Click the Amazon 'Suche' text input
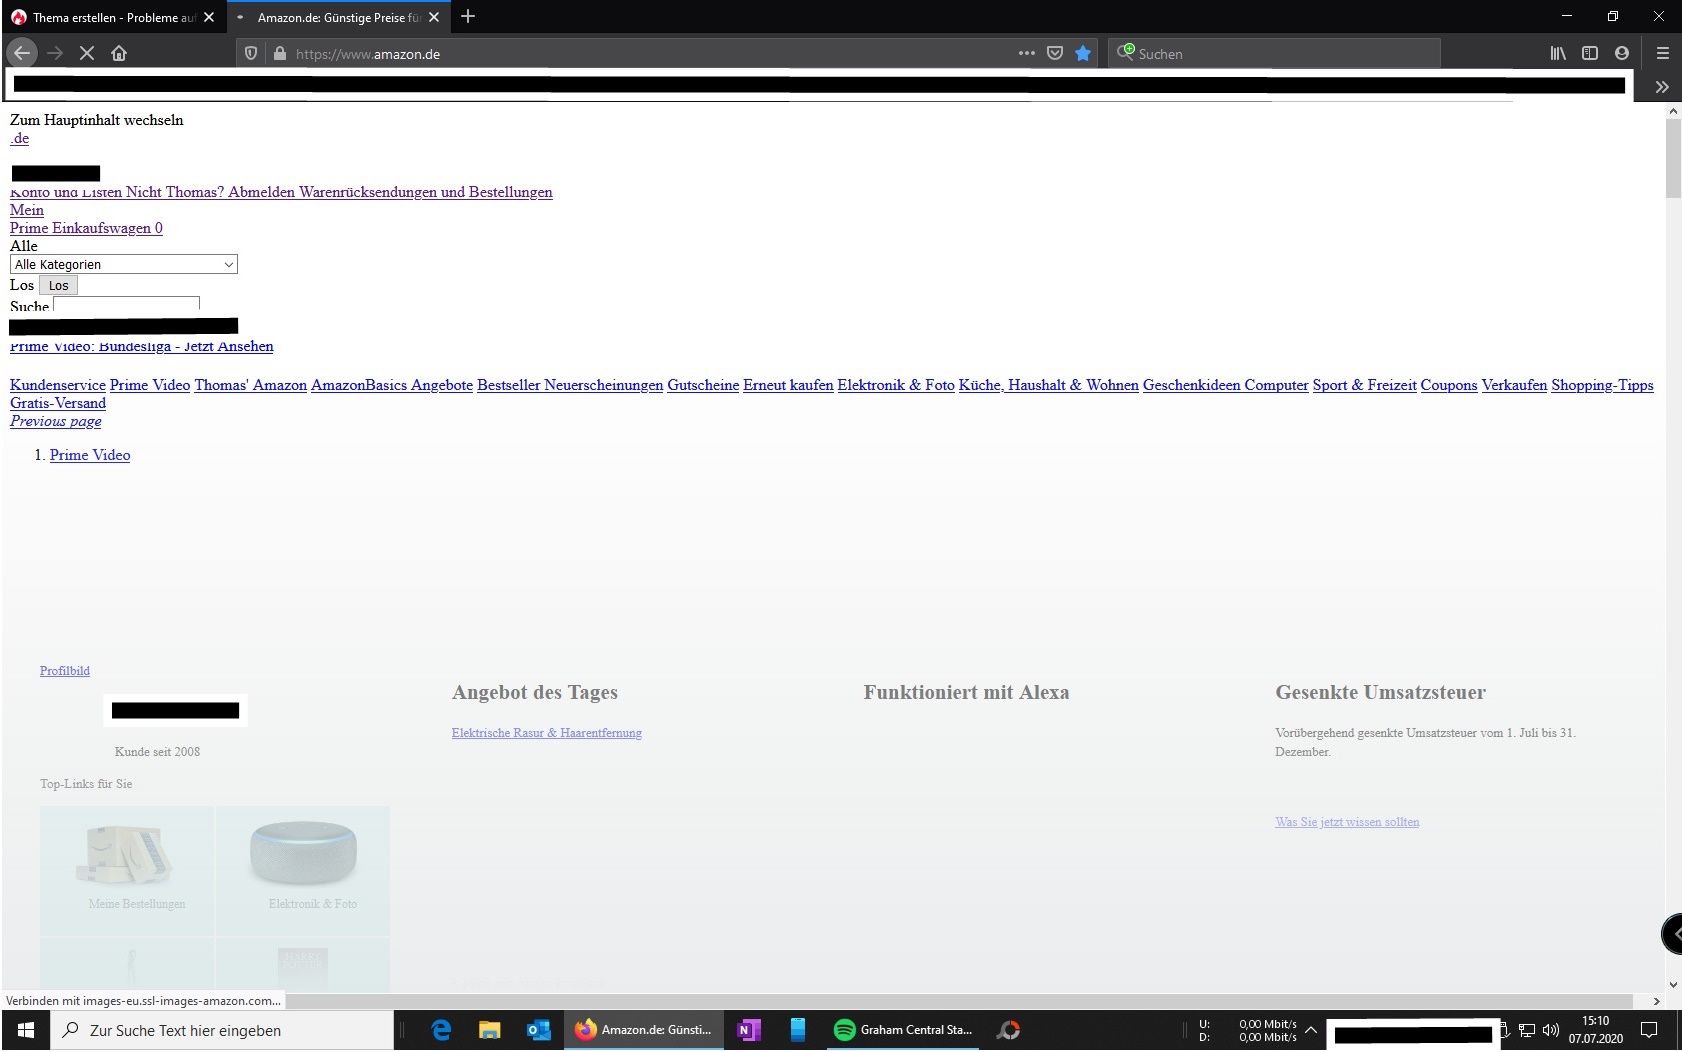The width and height of the screenshot is (1682, 1052). click(x=126, y=304)
